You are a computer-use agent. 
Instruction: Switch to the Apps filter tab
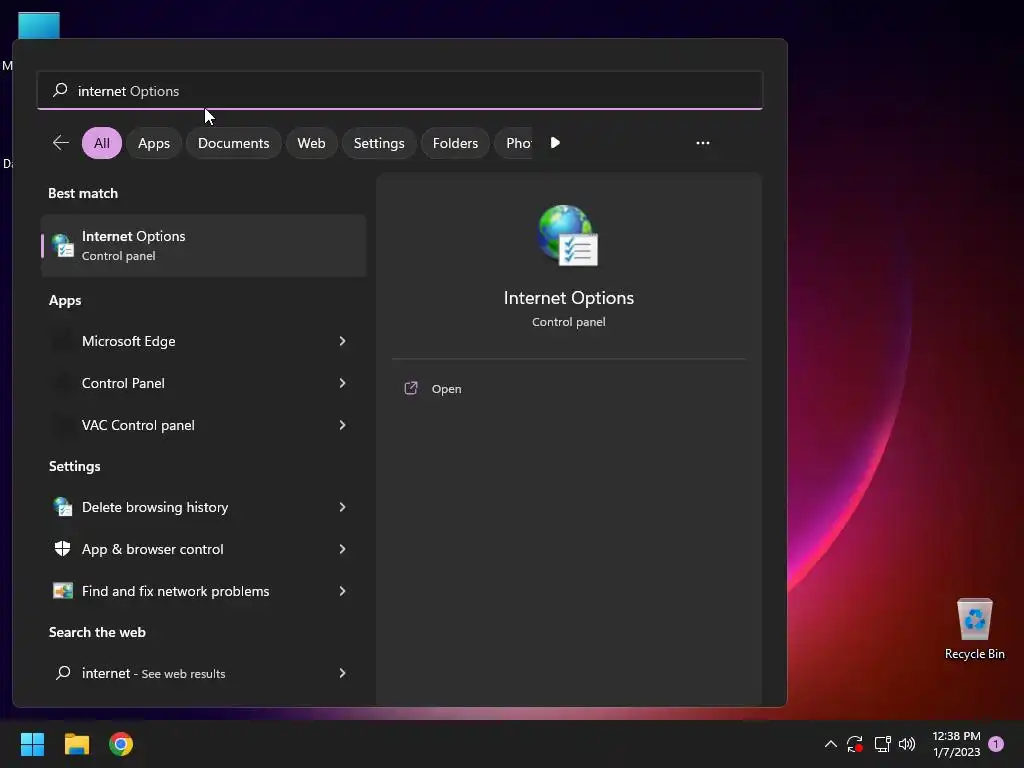(154, 143)
